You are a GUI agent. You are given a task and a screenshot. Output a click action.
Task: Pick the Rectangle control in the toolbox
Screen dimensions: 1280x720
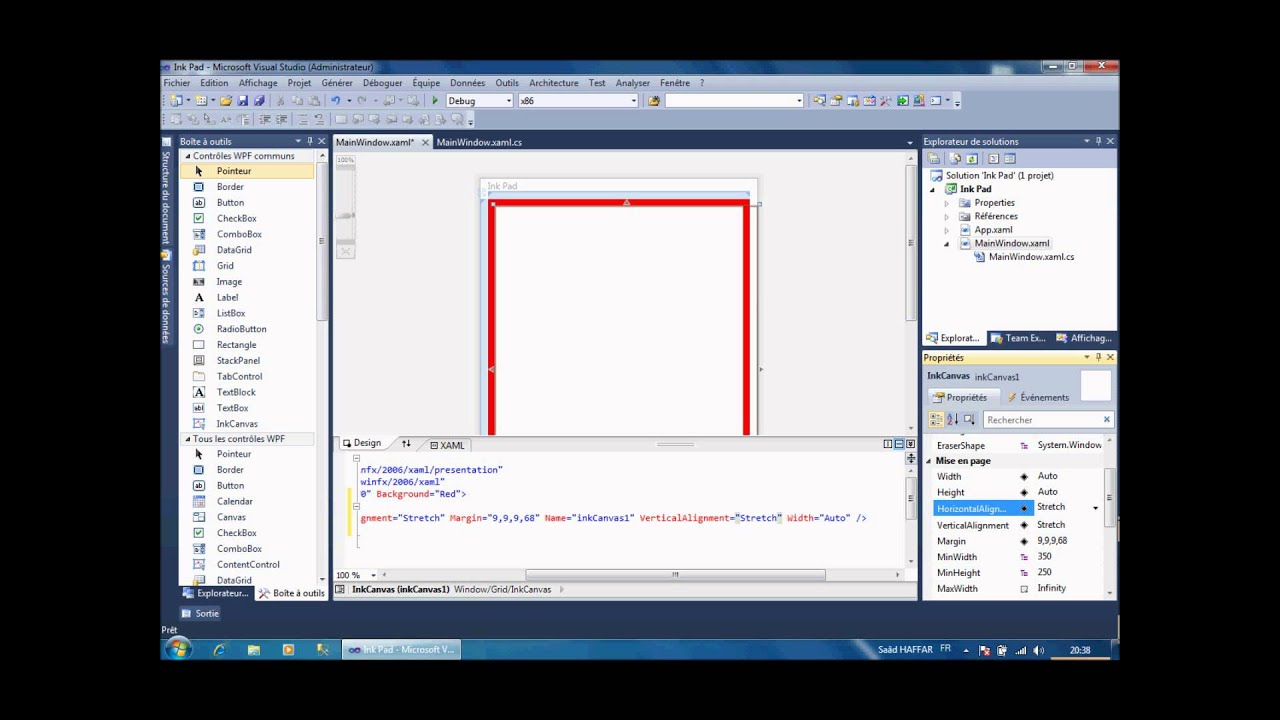pos(246,345)
